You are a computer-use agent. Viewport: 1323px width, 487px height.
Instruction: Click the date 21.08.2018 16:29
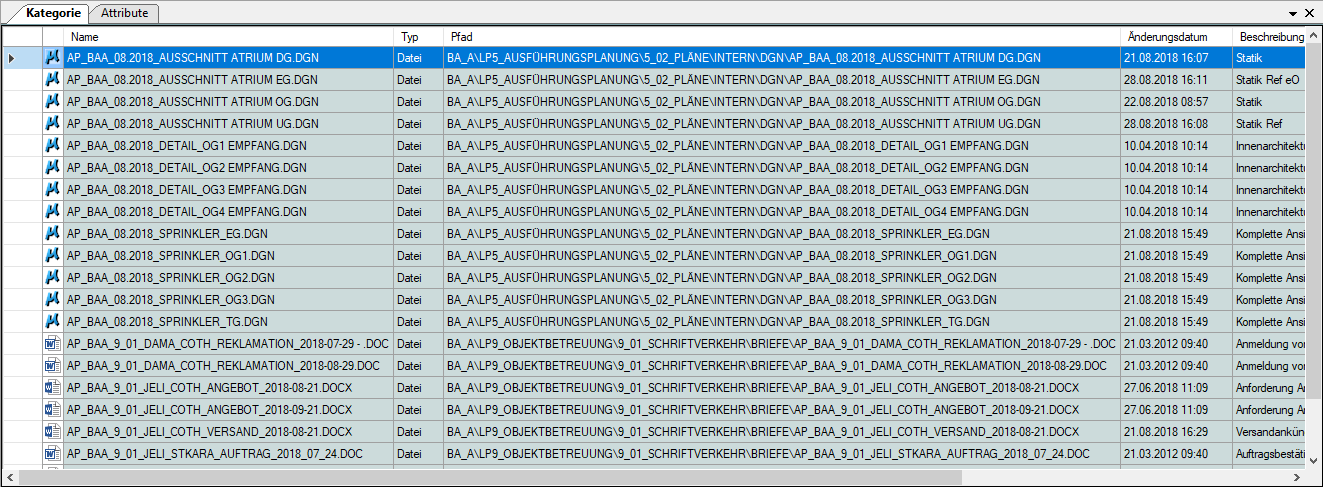point(1165,432)
